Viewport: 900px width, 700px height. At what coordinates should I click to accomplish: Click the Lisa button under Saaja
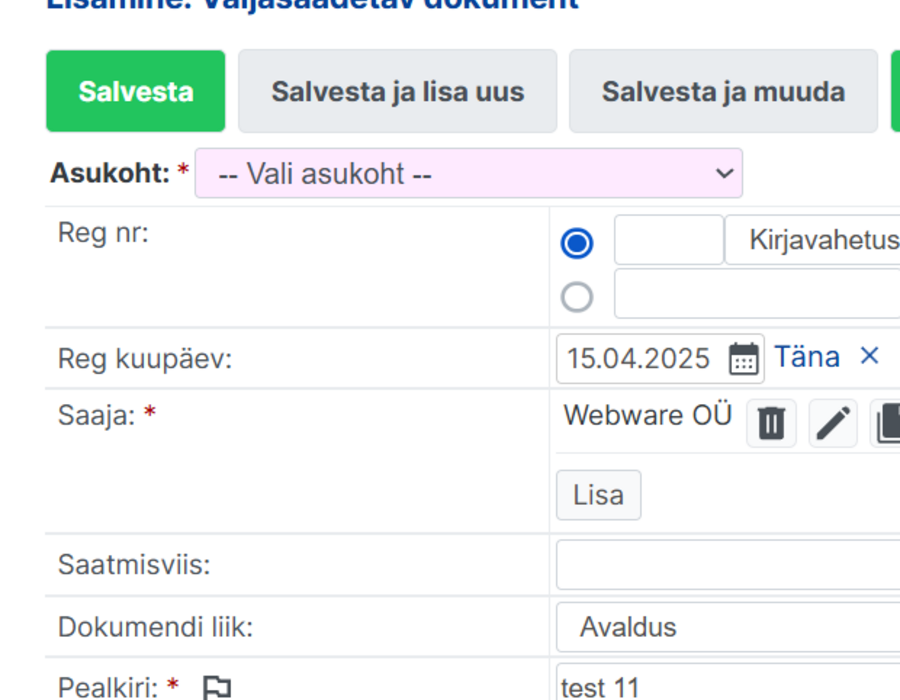[599, 495]
